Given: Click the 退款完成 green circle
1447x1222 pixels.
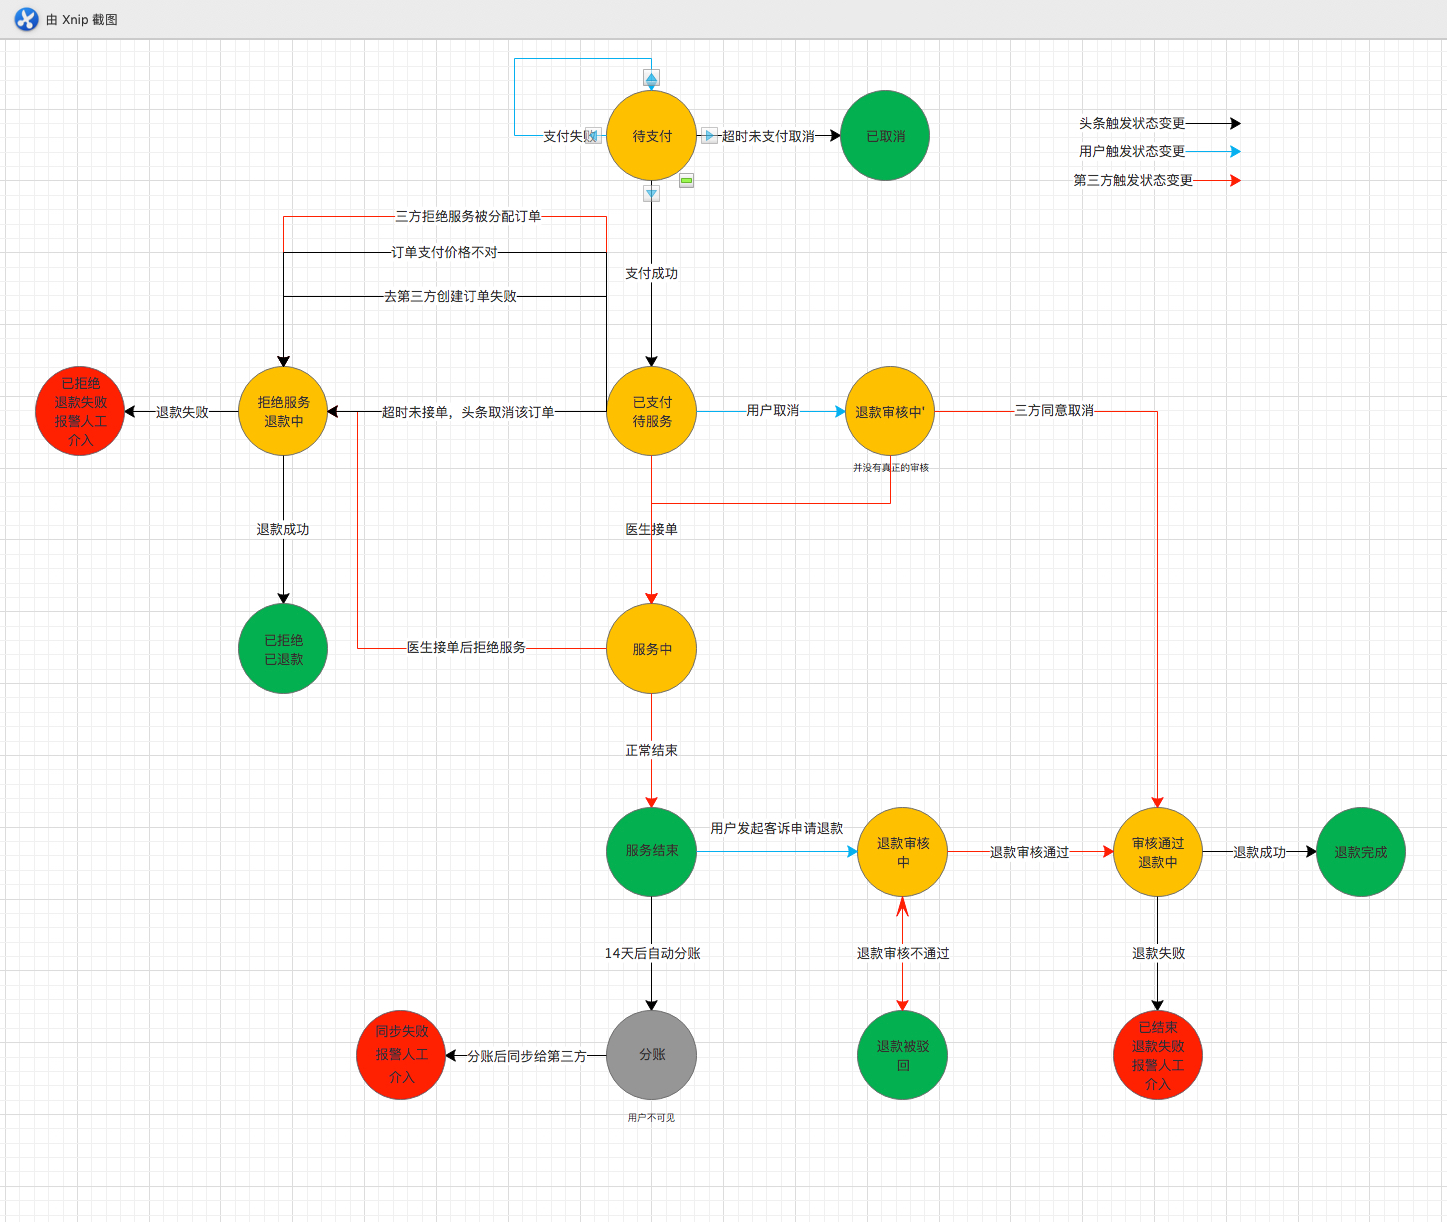Looking at the screenshot, I should (x=1360, y=852).
